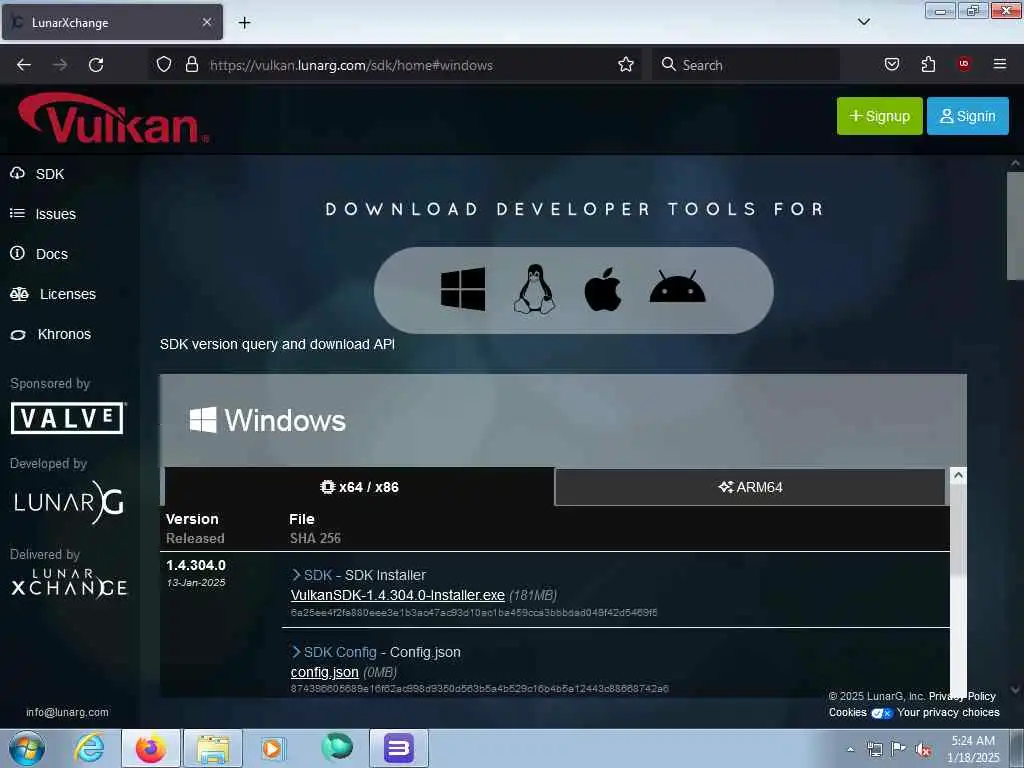Open Firefox from the taskbar
Viewport: 1024px width, 768px height.
[x=151, y=748]
